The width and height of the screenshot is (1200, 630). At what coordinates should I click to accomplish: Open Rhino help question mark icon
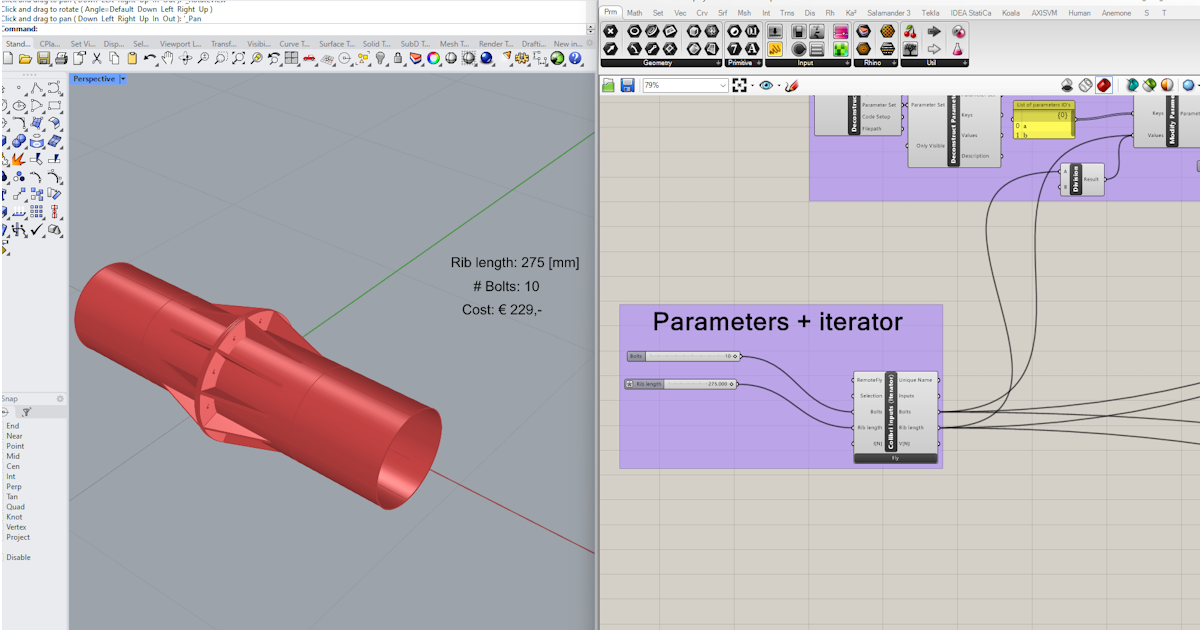(575, 59)
